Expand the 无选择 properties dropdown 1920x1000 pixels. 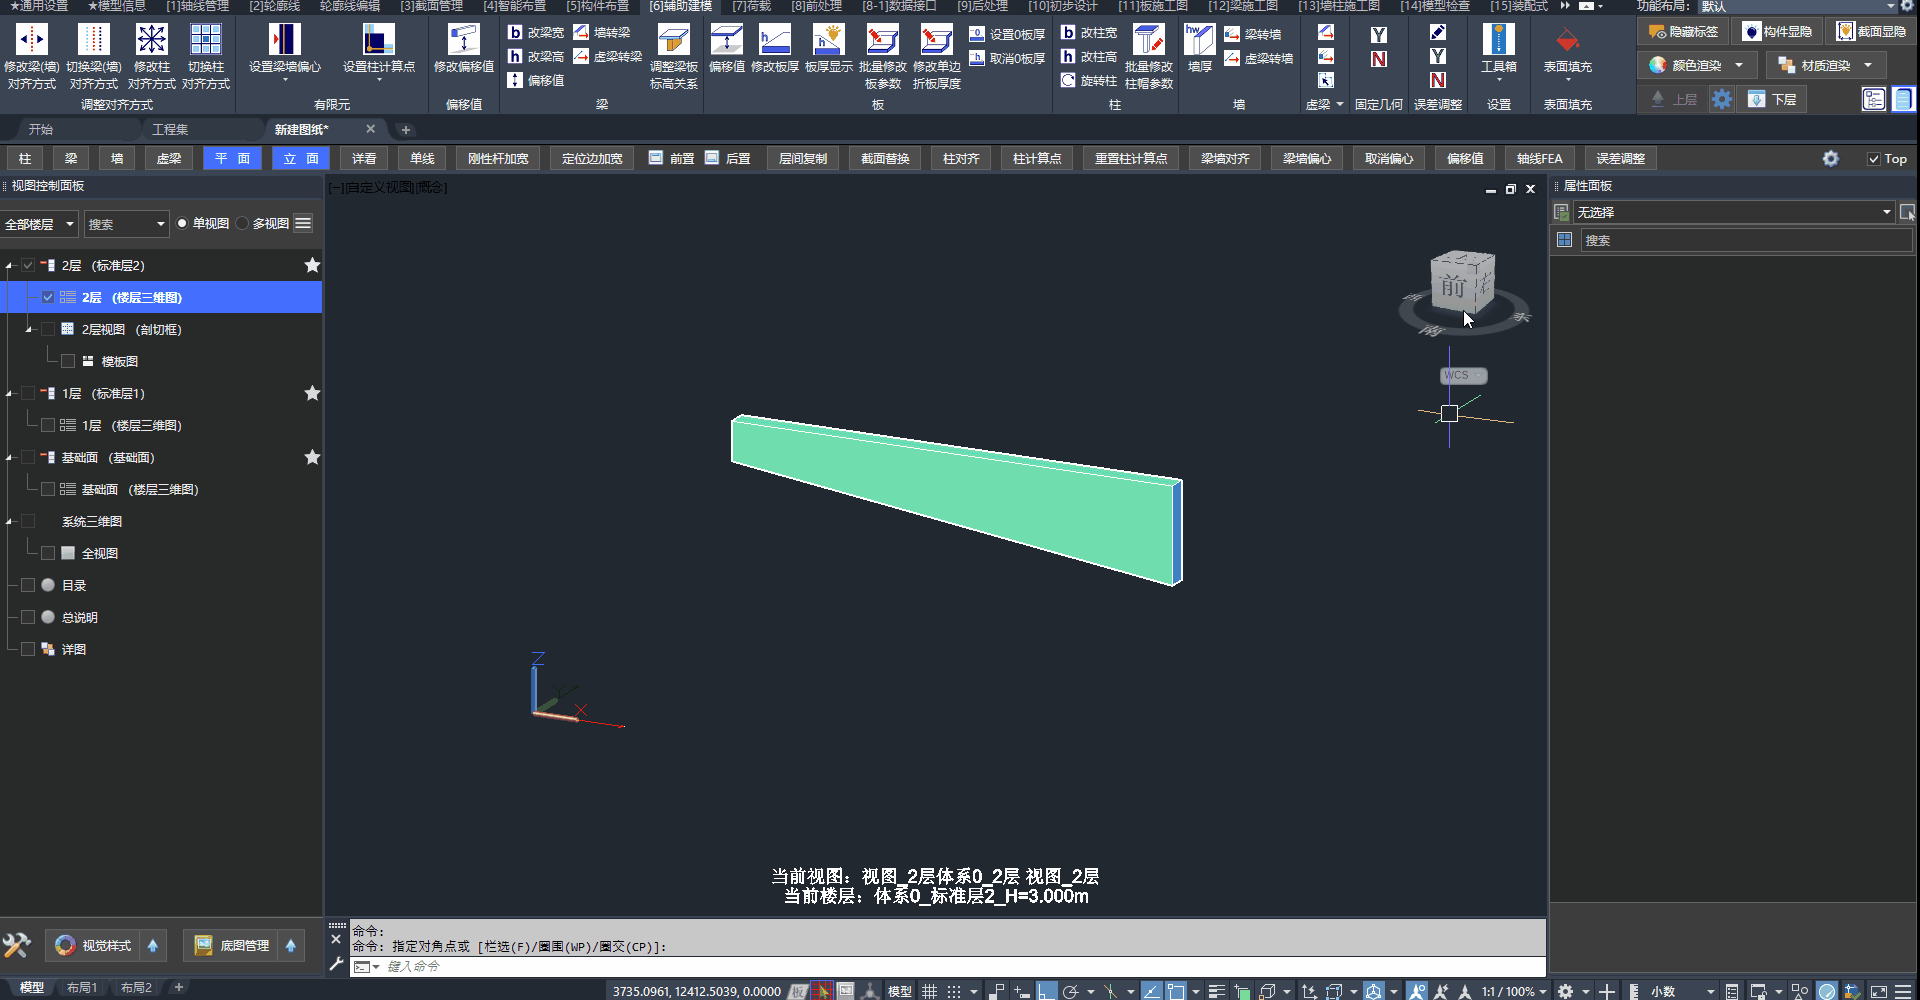1887,212
